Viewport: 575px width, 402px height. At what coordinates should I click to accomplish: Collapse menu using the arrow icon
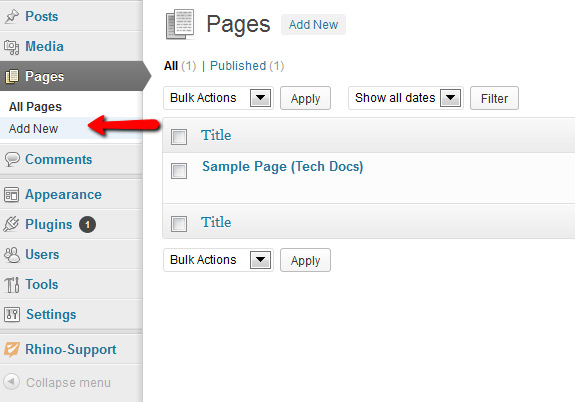click(11, 382)
